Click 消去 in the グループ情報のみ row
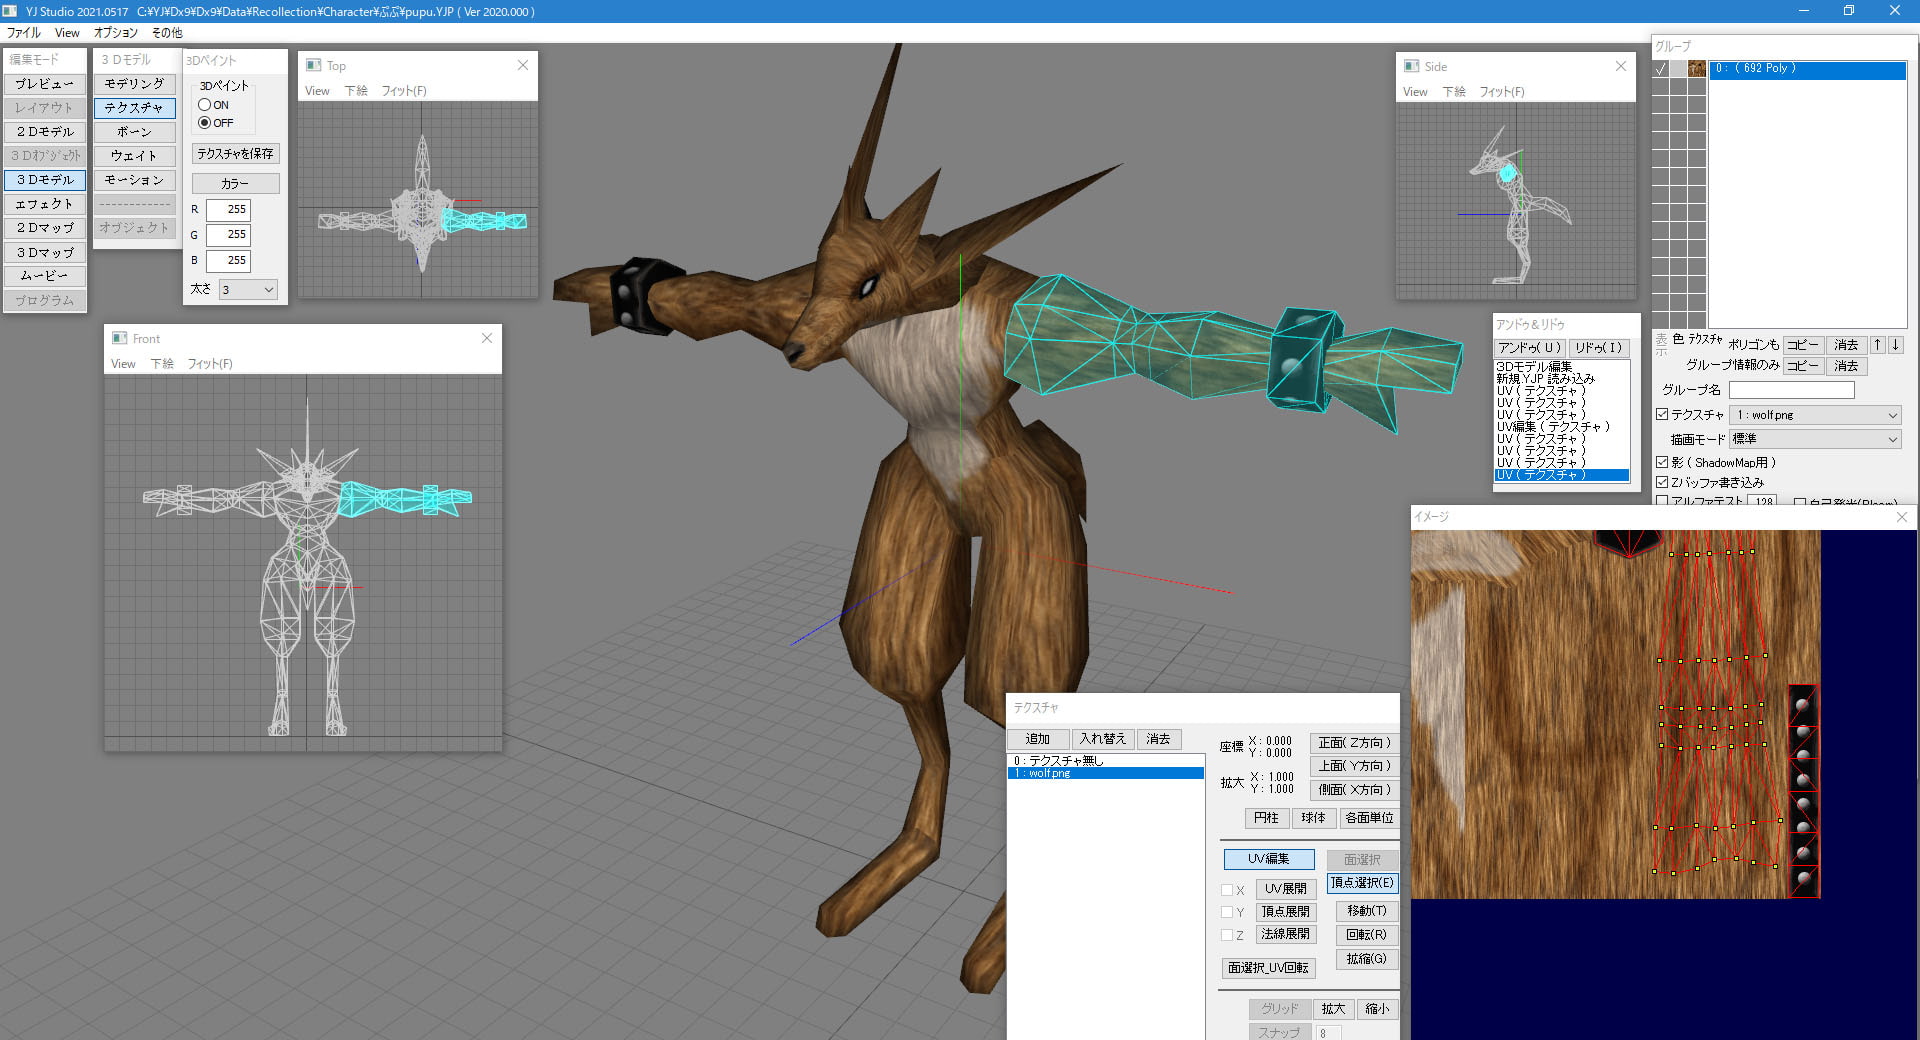 pyautogui.click(x=1846, y=366)
